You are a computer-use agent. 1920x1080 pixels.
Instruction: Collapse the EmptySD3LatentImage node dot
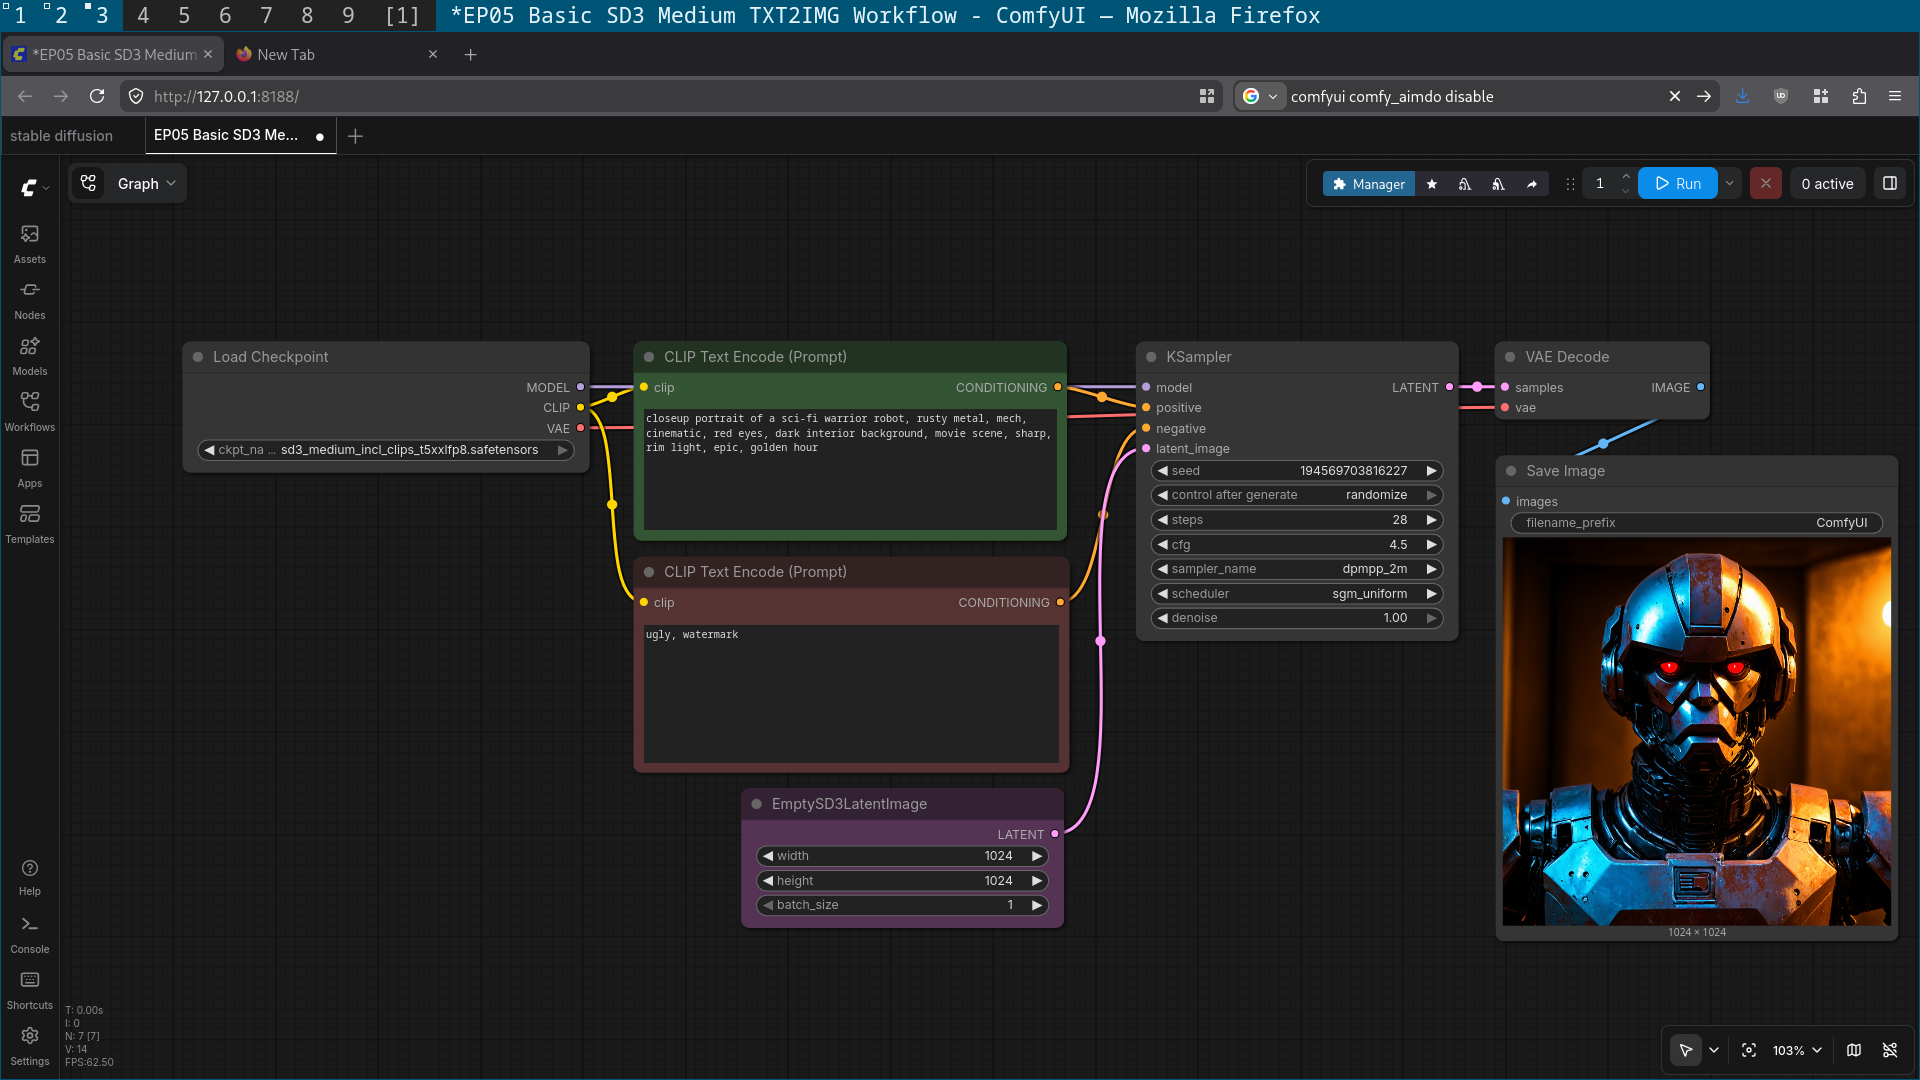coord(757,804)
